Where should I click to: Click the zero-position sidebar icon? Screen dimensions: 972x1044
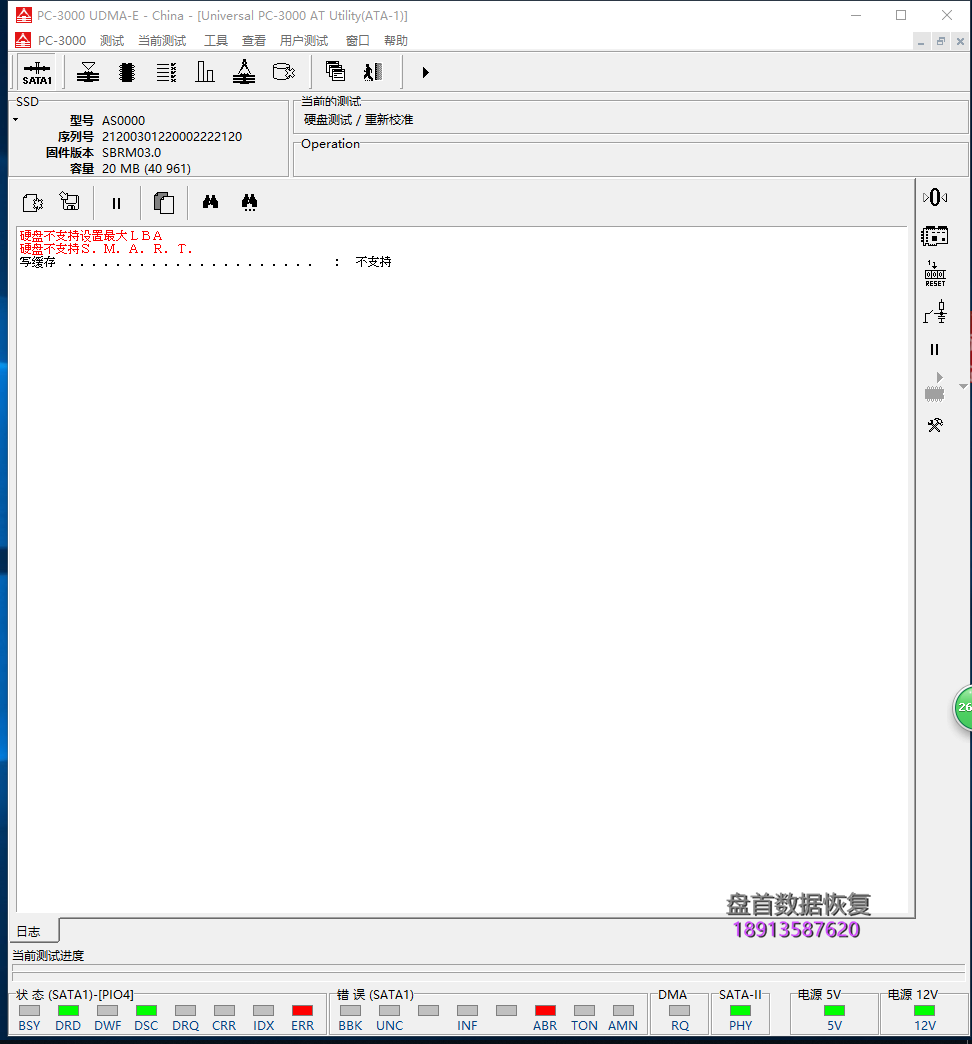click(x=935, y=197)
